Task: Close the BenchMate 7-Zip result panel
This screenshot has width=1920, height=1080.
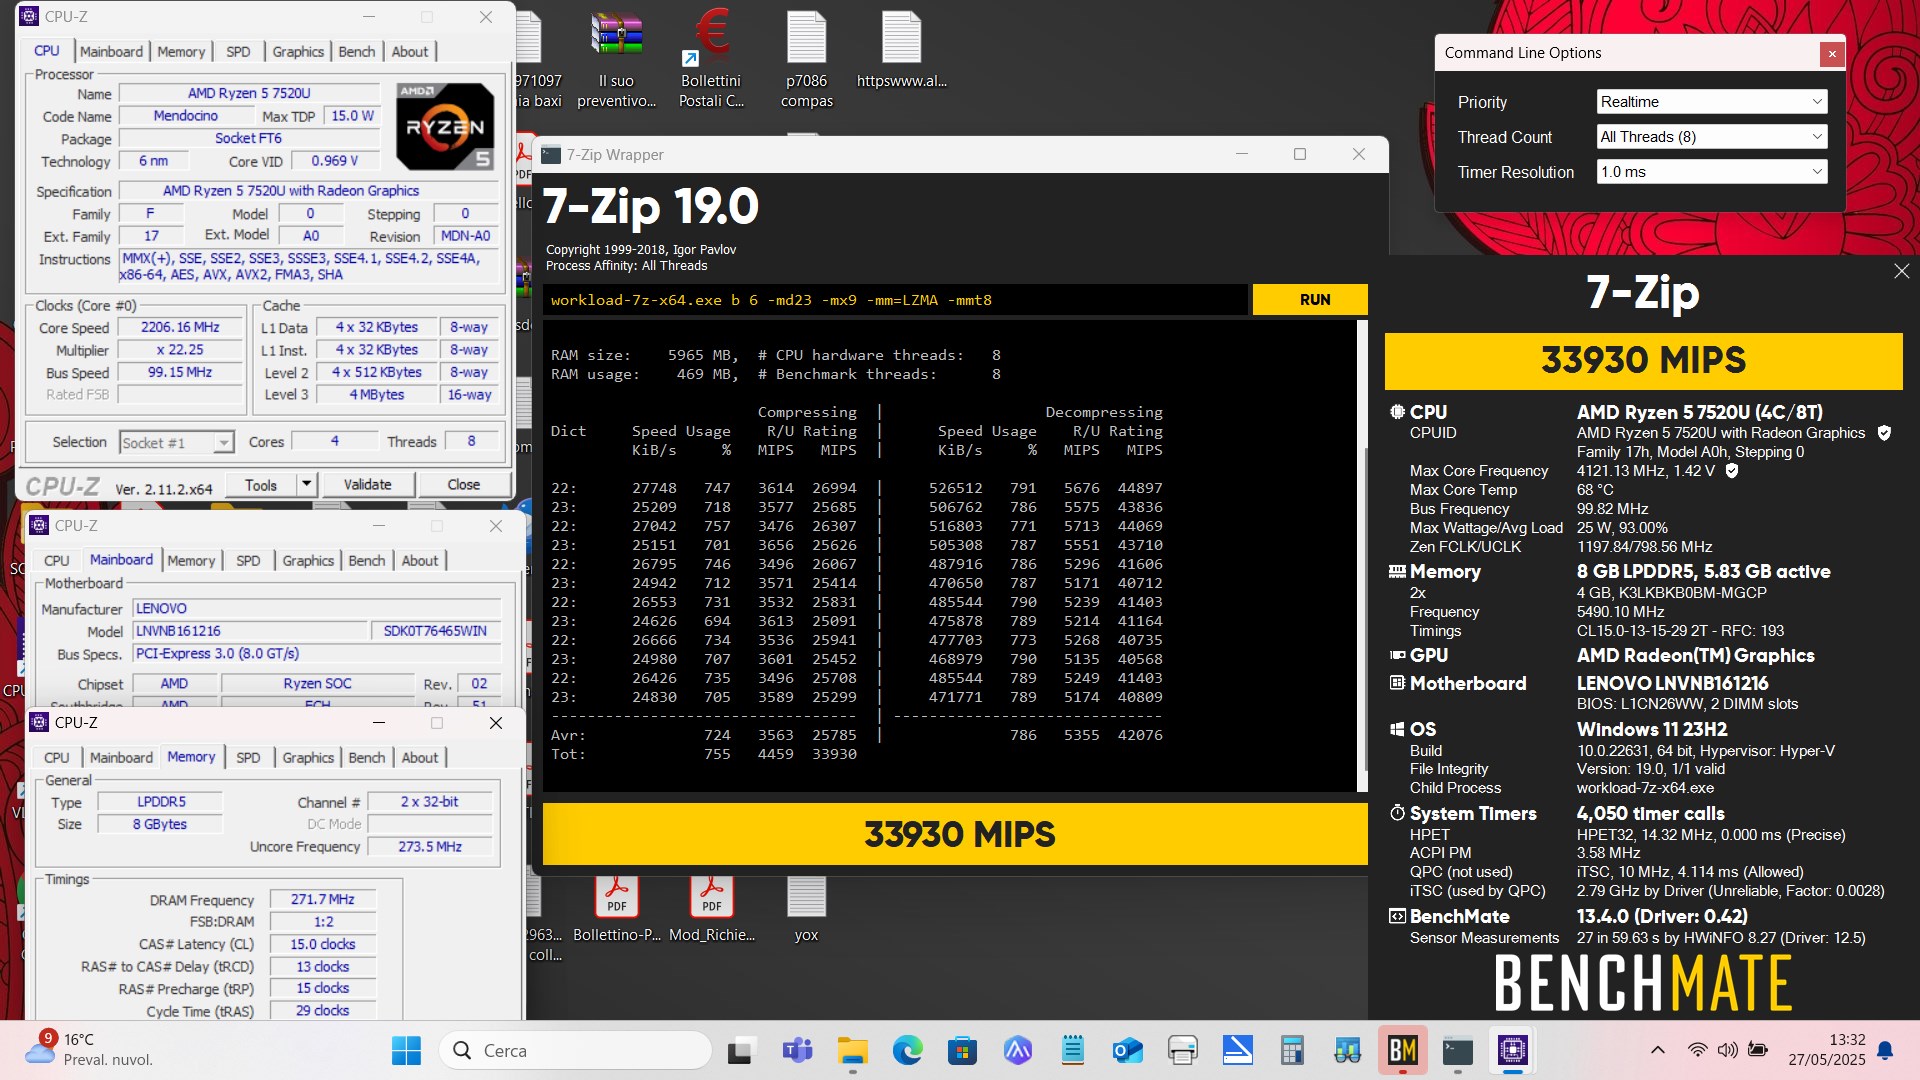Action: coord(1901,271)
